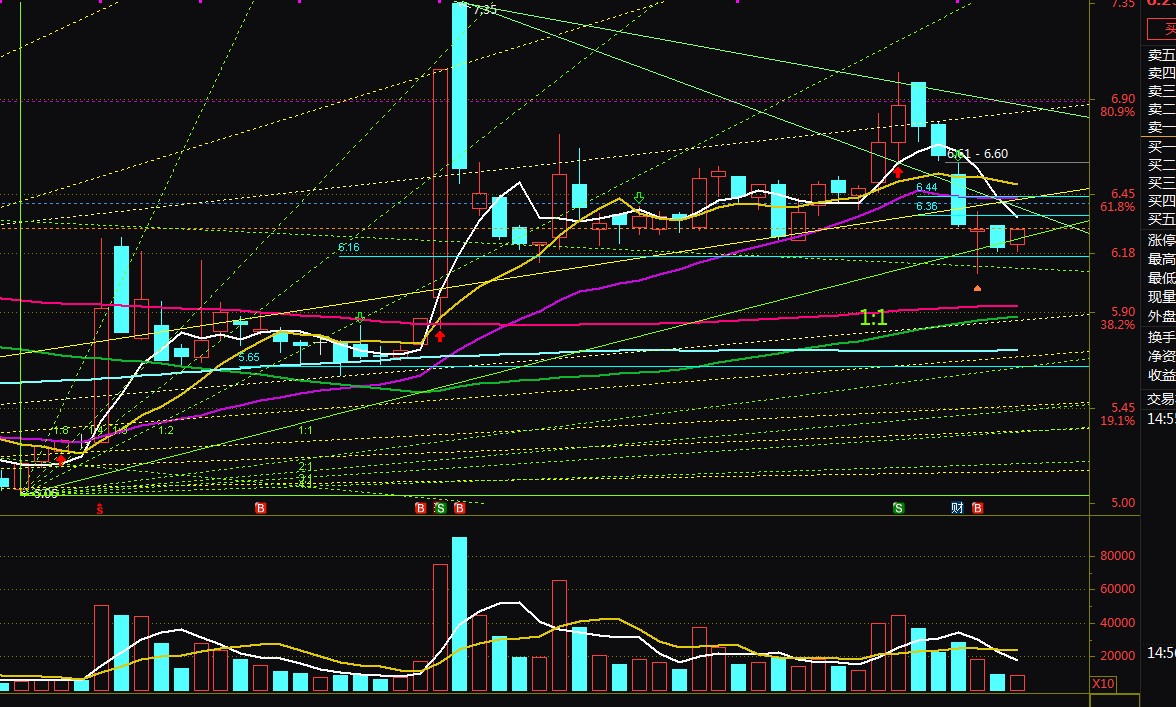Click the 最低 daily low row
The image size is (1176, 707).
[1161, 278]
